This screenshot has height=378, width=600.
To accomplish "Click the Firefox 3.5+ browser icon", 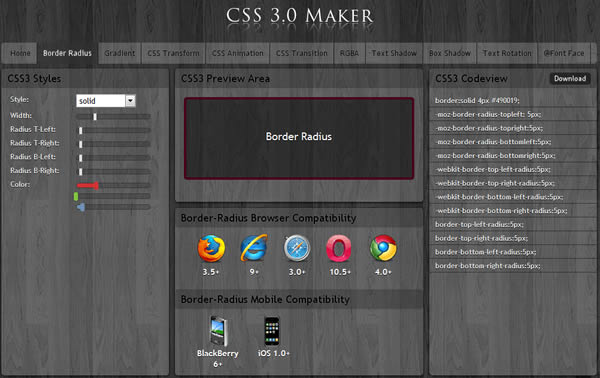I will pyautogui.click(x=211, y=249).
